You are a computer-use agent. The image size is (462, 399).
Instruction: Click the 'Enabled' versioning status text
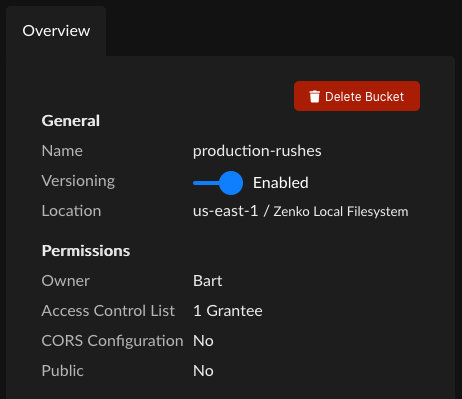click(x=281, y=183)
